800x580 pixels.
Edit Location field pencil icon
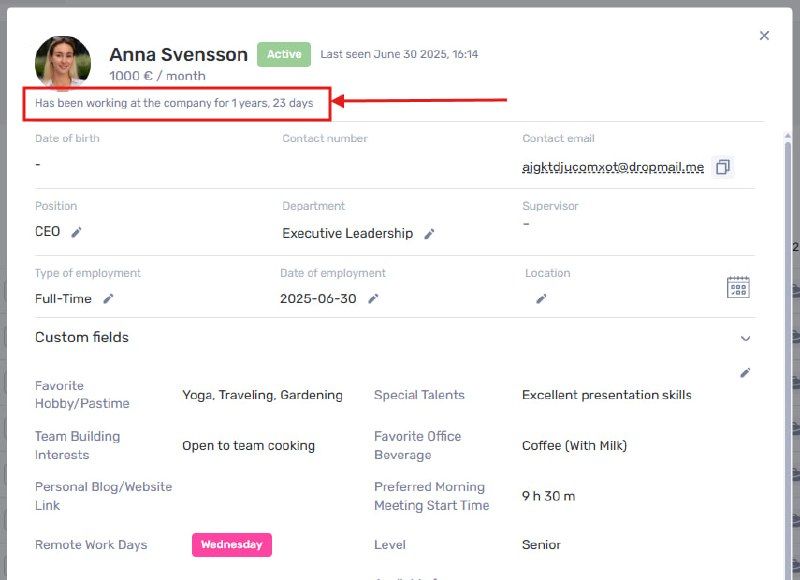(541, 299)
